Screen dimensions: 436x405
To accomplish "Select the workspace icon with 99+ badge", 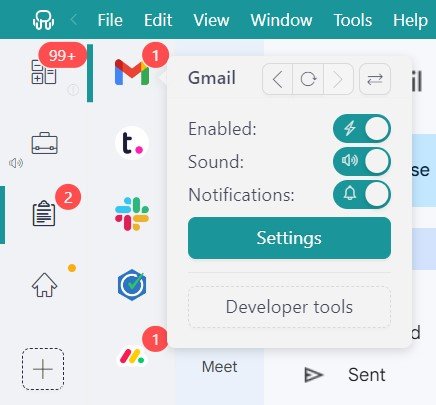I will pos(44,72).
